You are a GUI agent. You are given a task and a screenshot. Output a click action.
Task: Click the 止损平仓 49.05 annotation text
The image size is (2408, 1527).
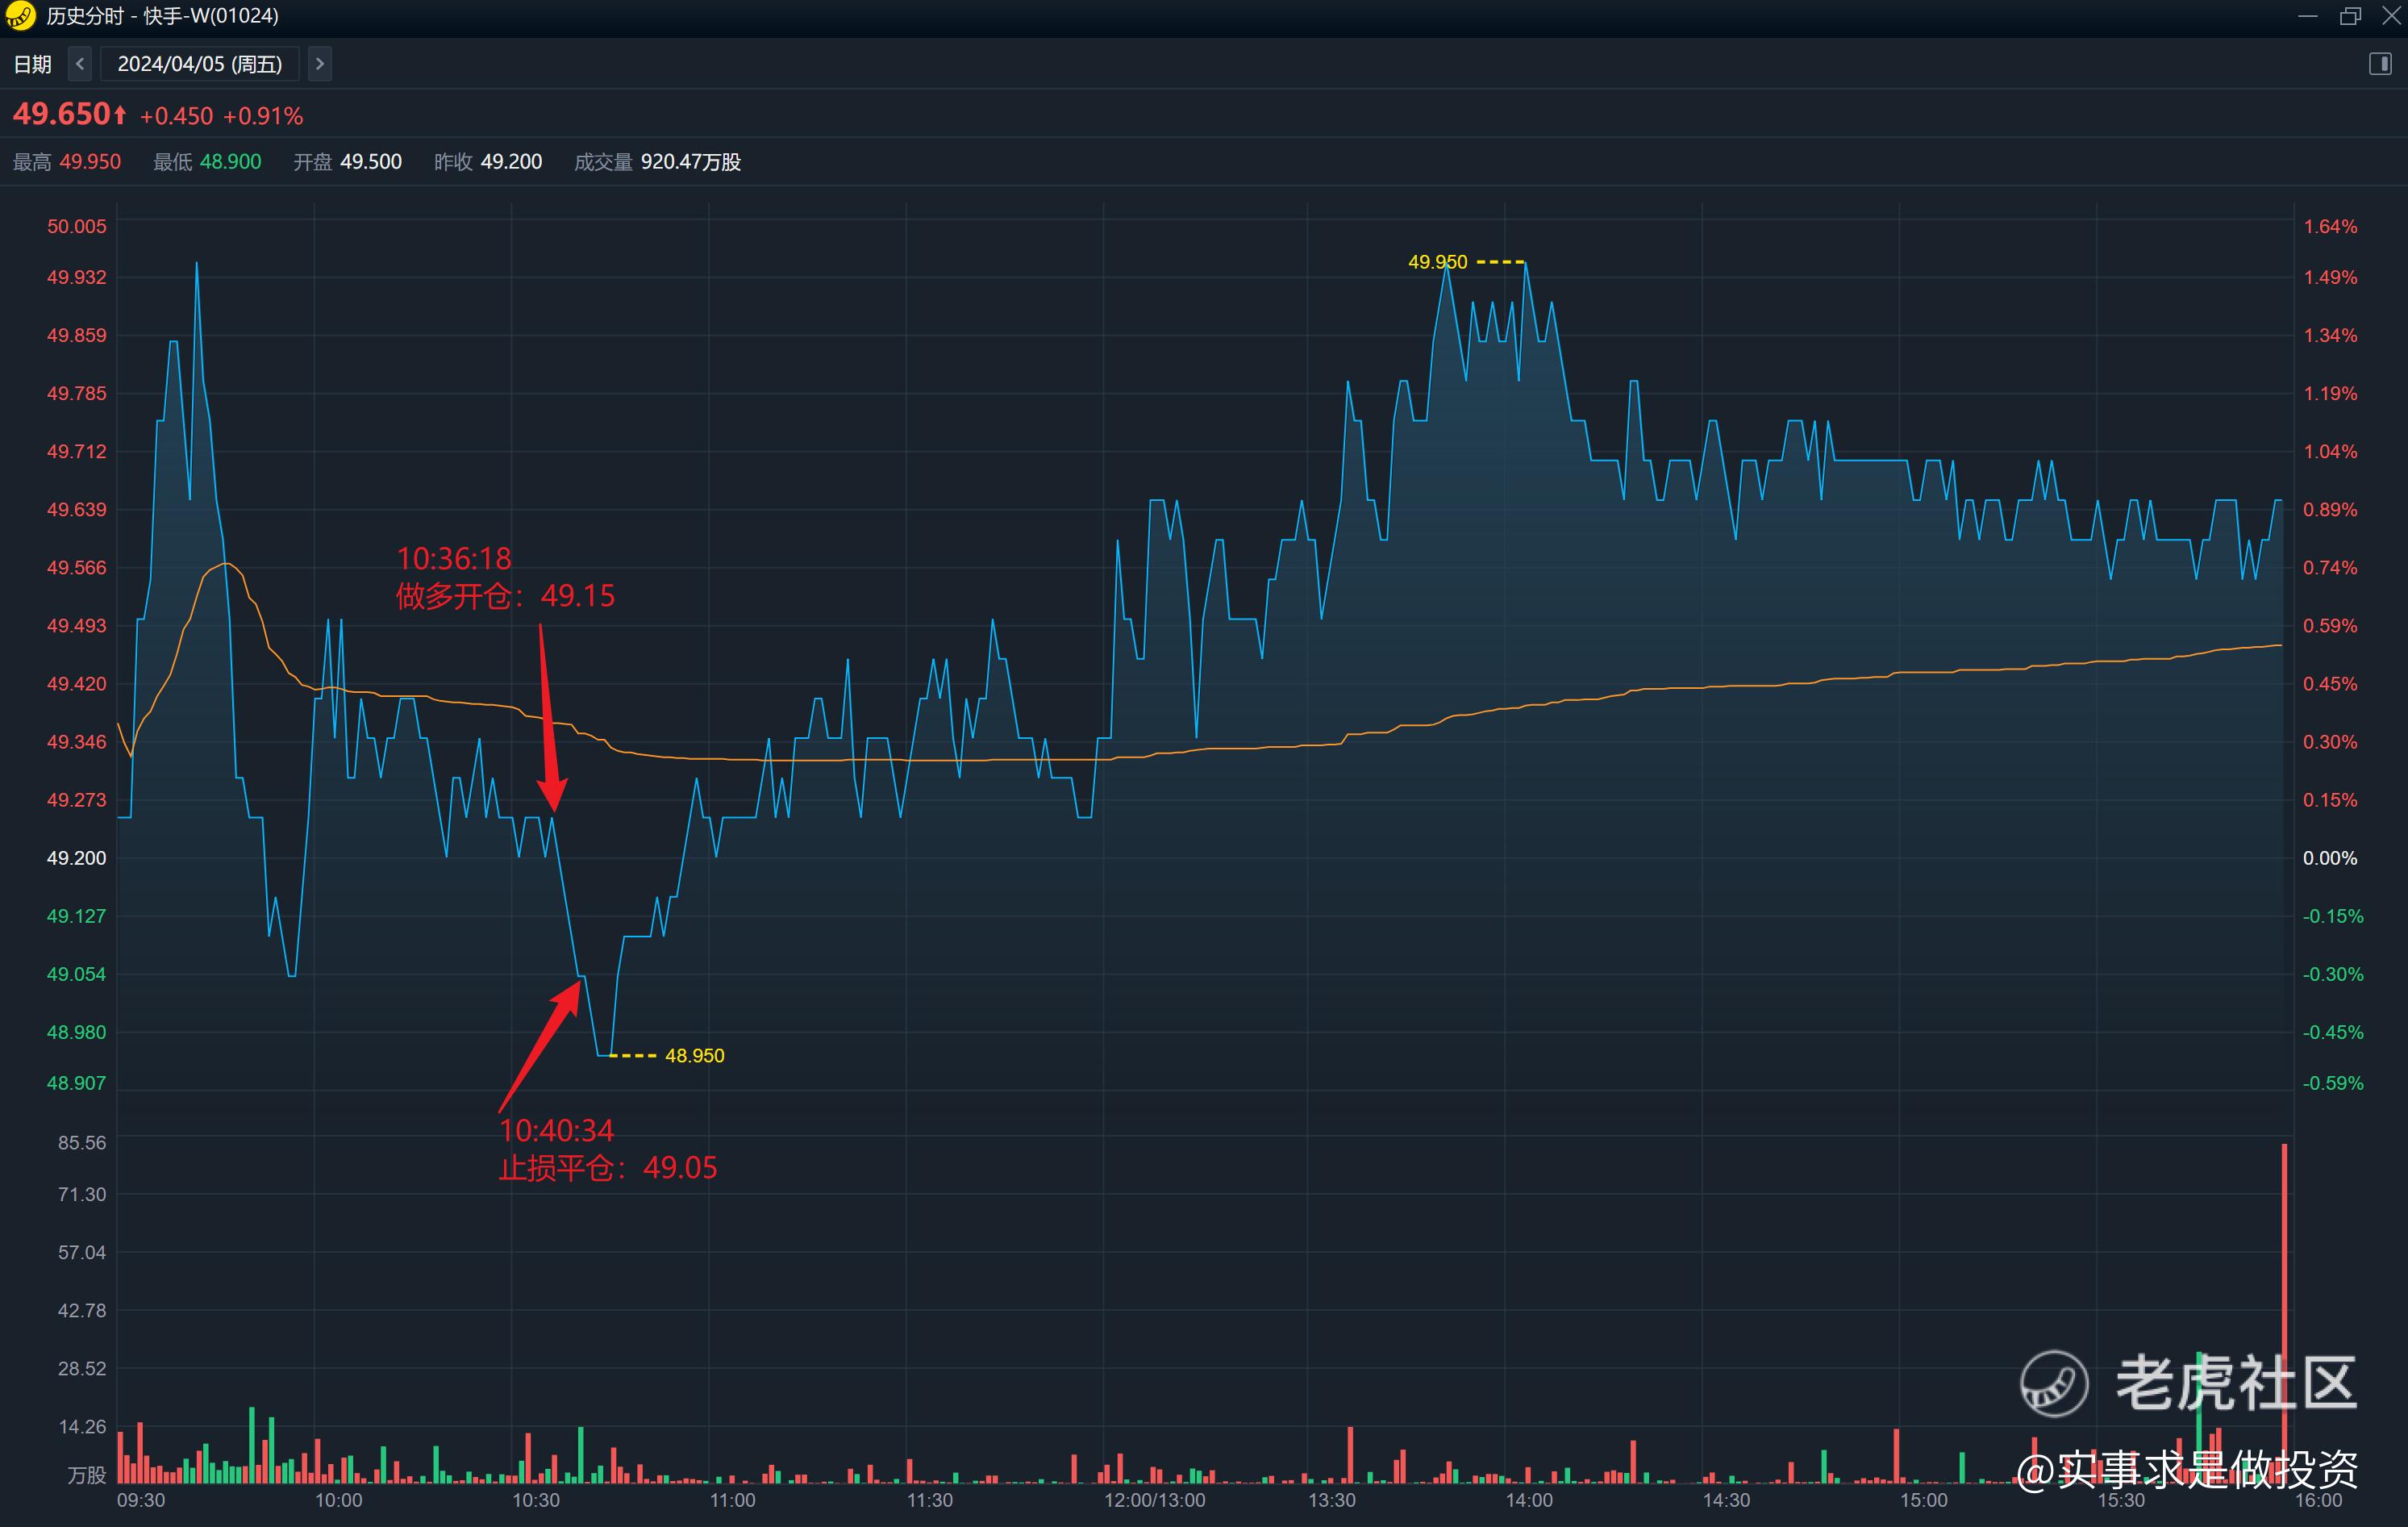608,1168
